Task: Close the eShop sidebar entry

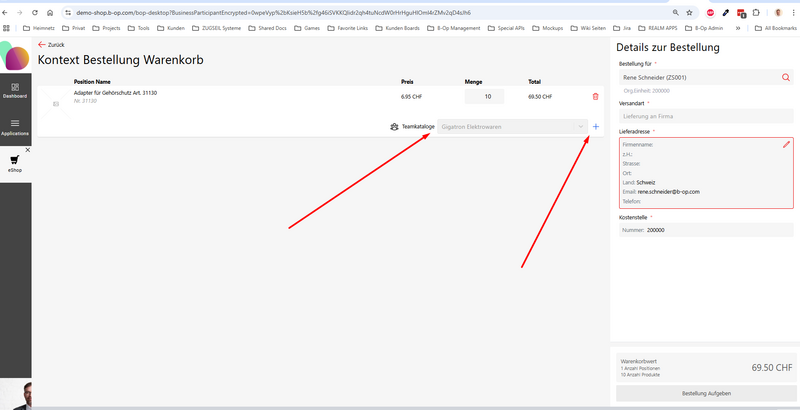Action: pos(27,150)
